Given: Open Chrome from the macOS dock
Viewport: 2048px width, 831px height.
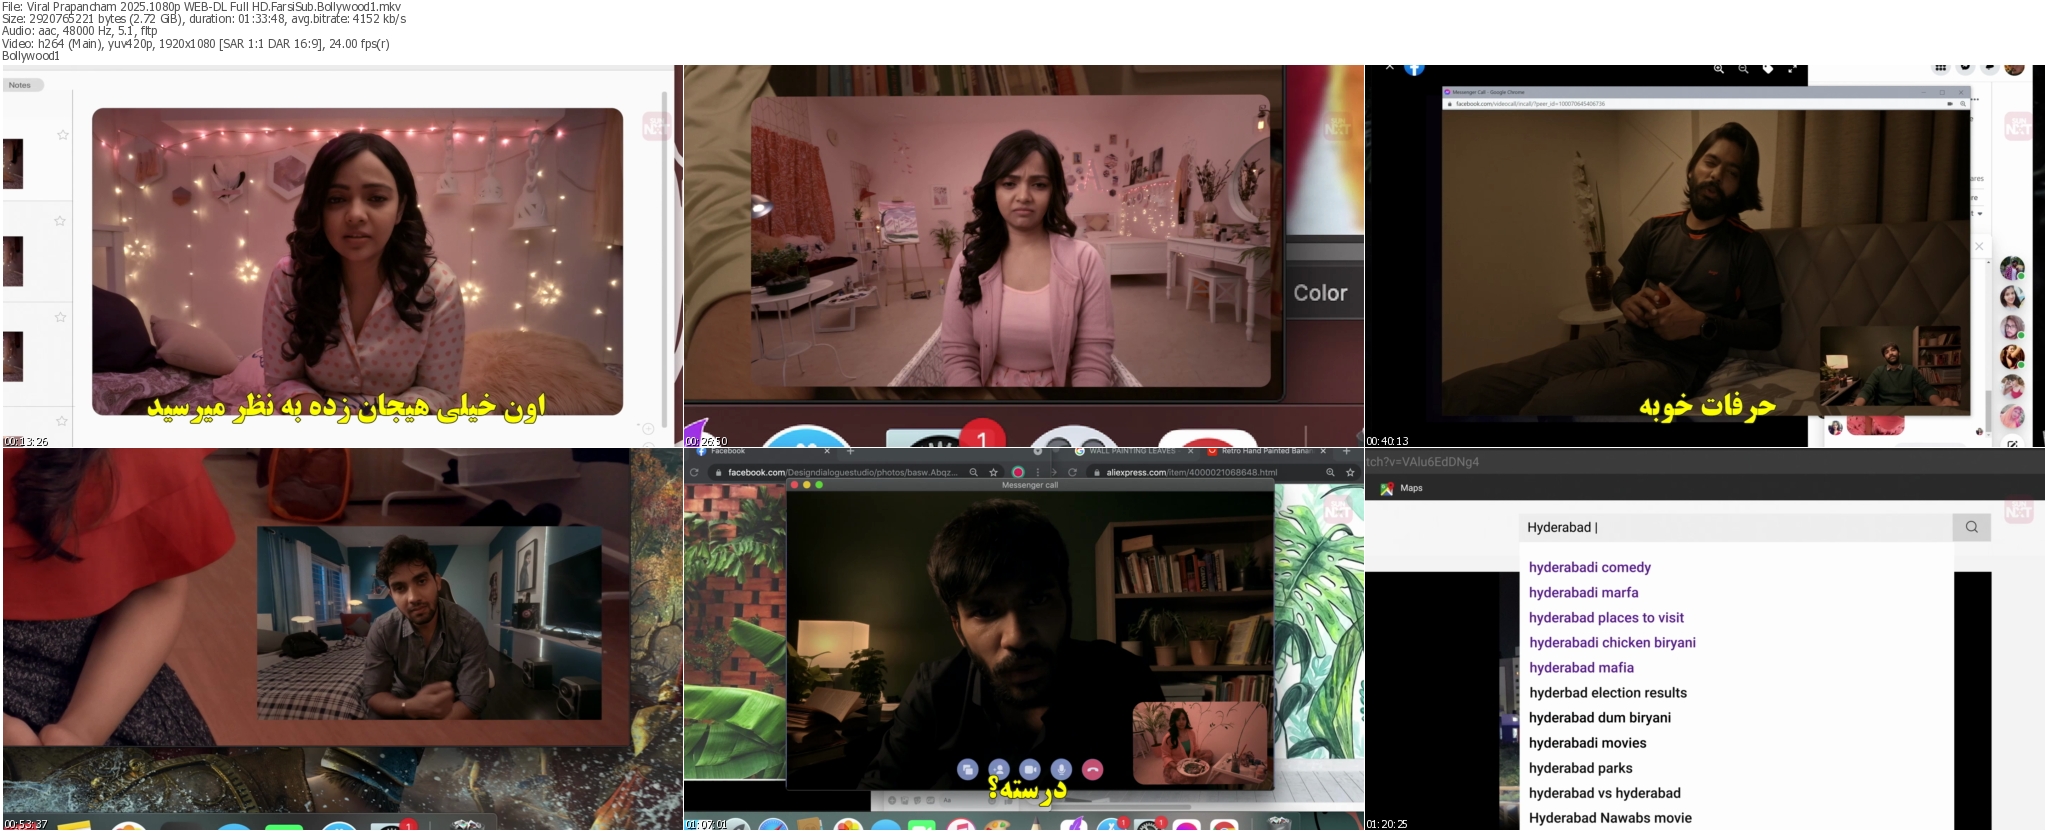Looking at the screenshot, I should (x=1223, y=824).
